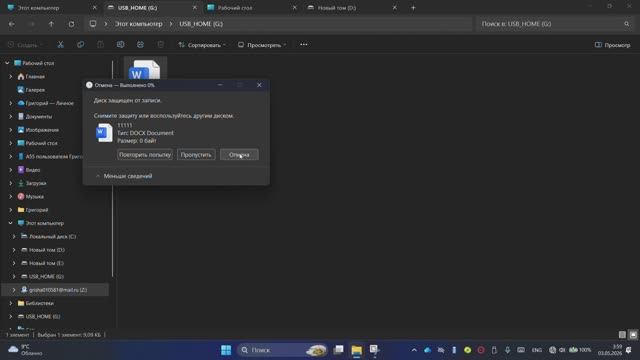
Task: Collapse the Этот компьютер tree node
Action: coord(11,223)
